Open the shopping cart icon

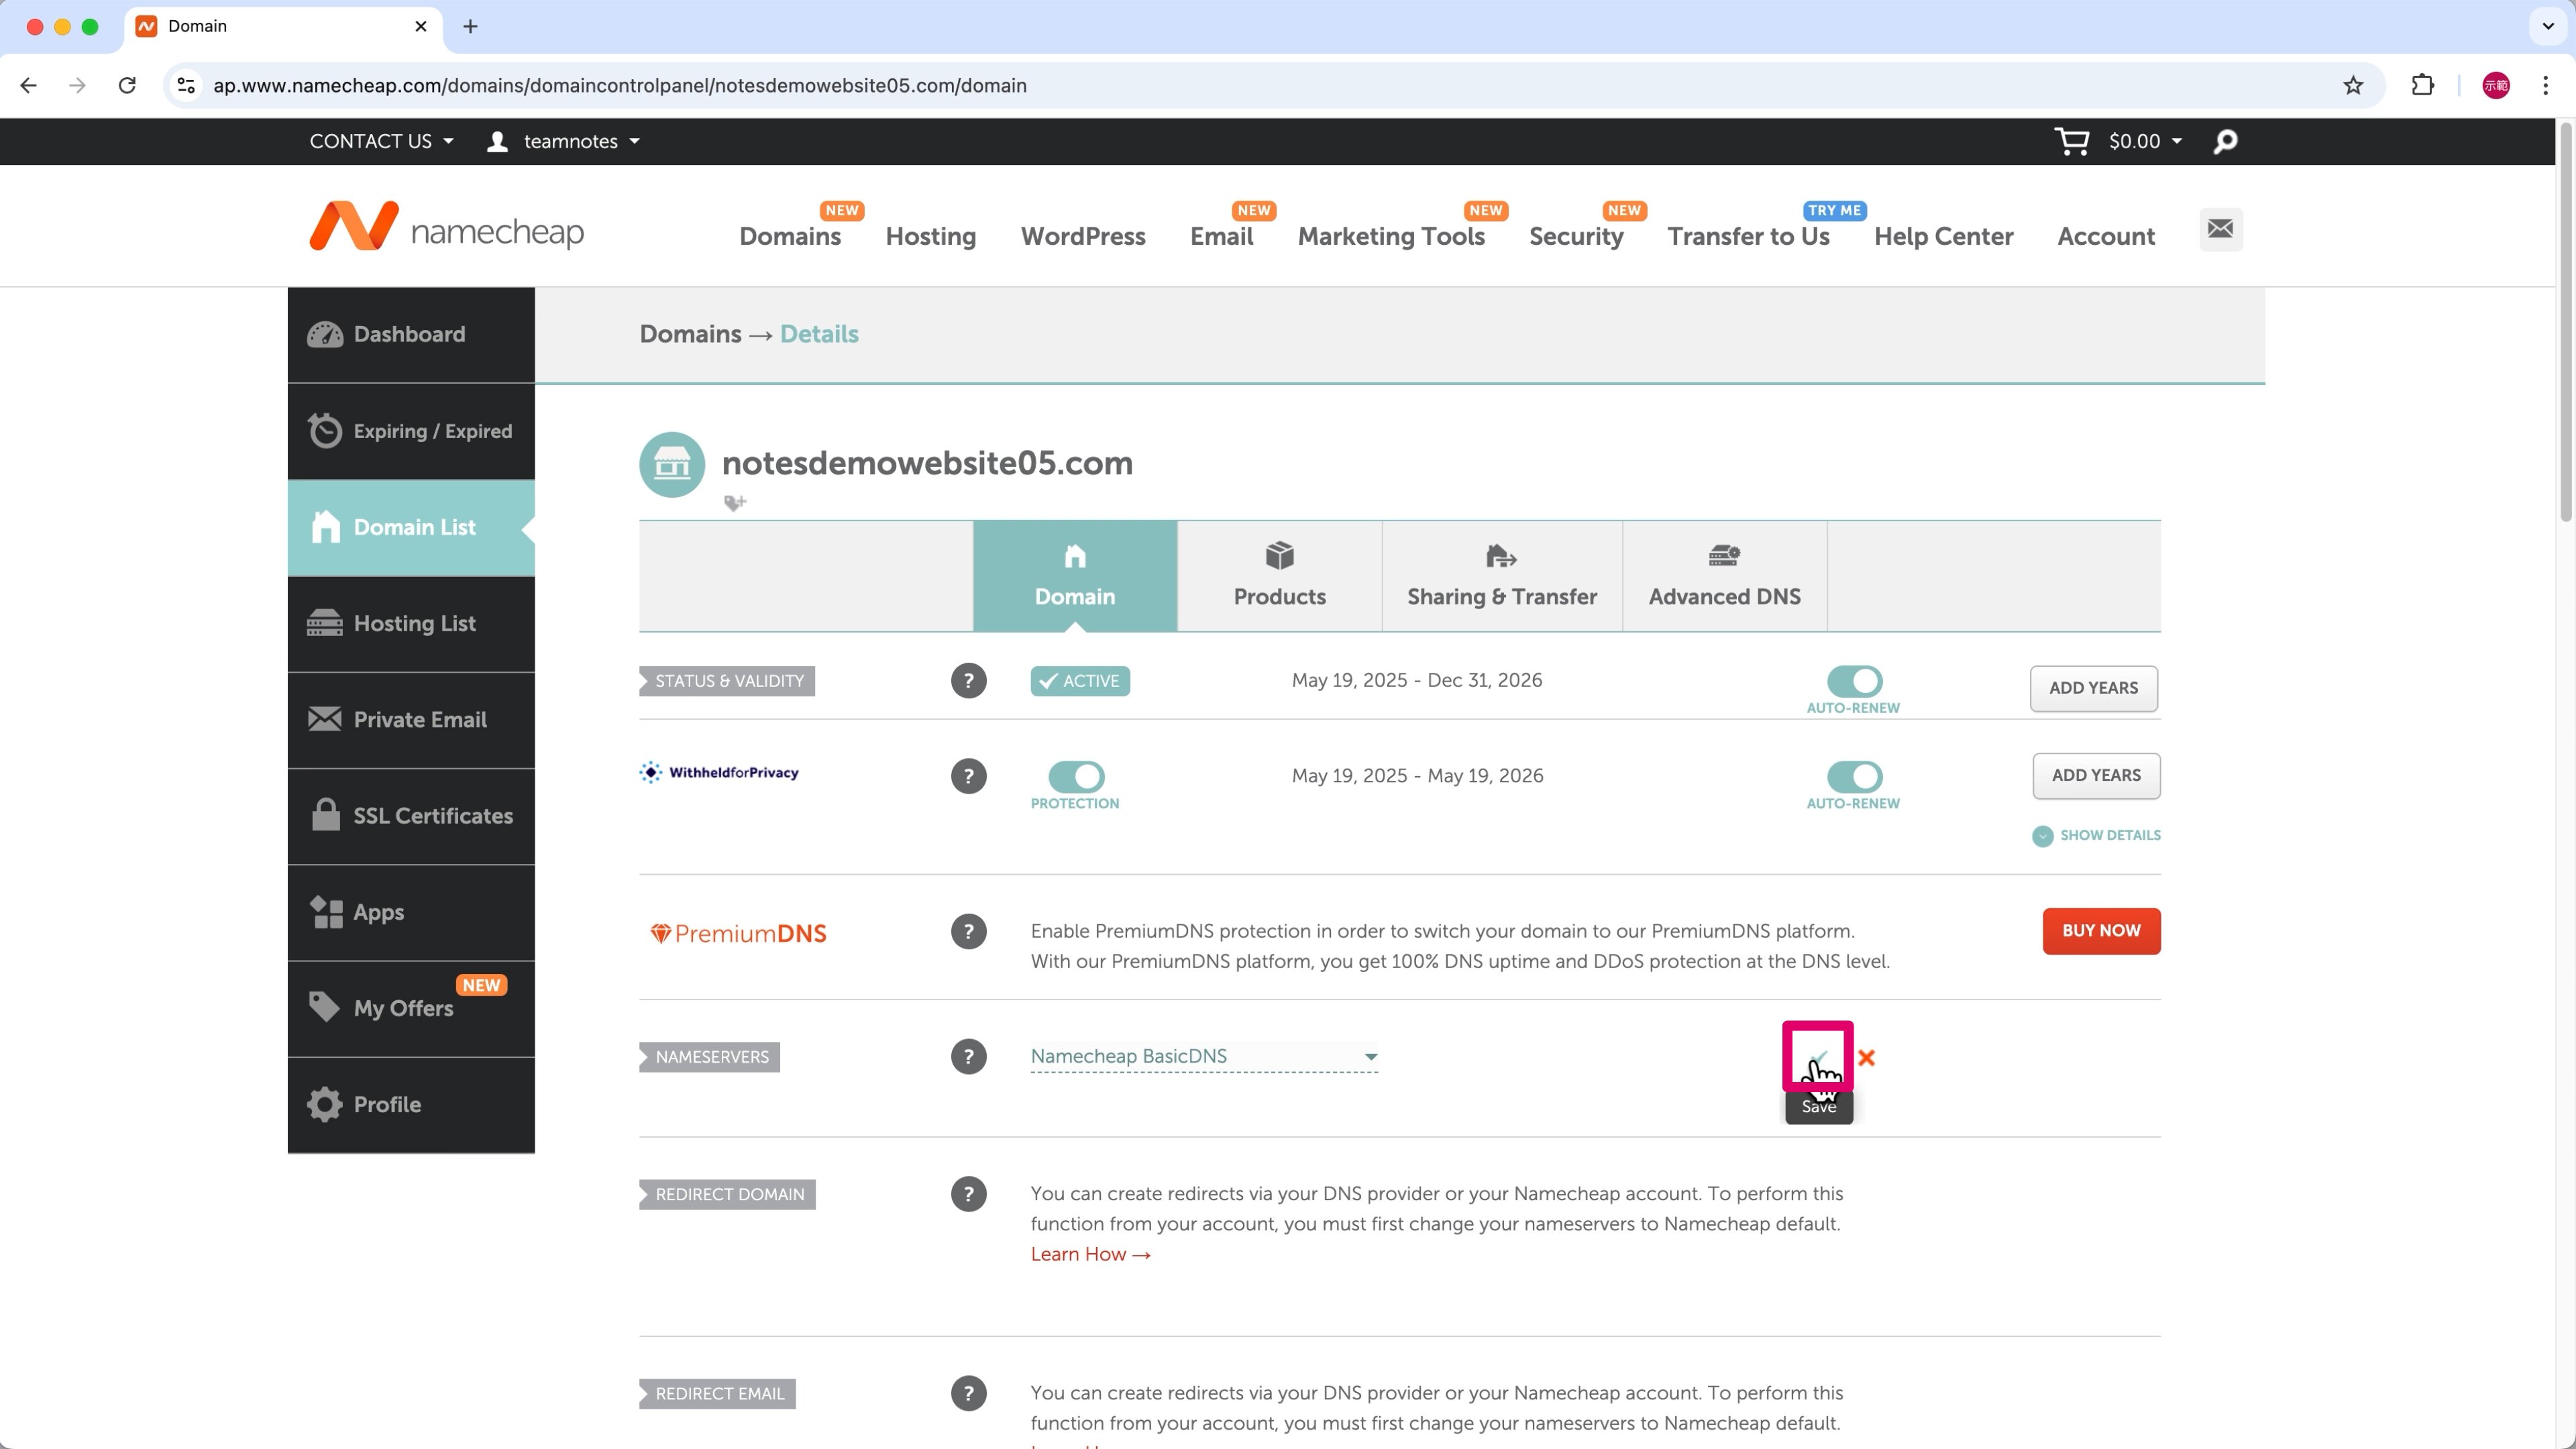pos(2071,141)
